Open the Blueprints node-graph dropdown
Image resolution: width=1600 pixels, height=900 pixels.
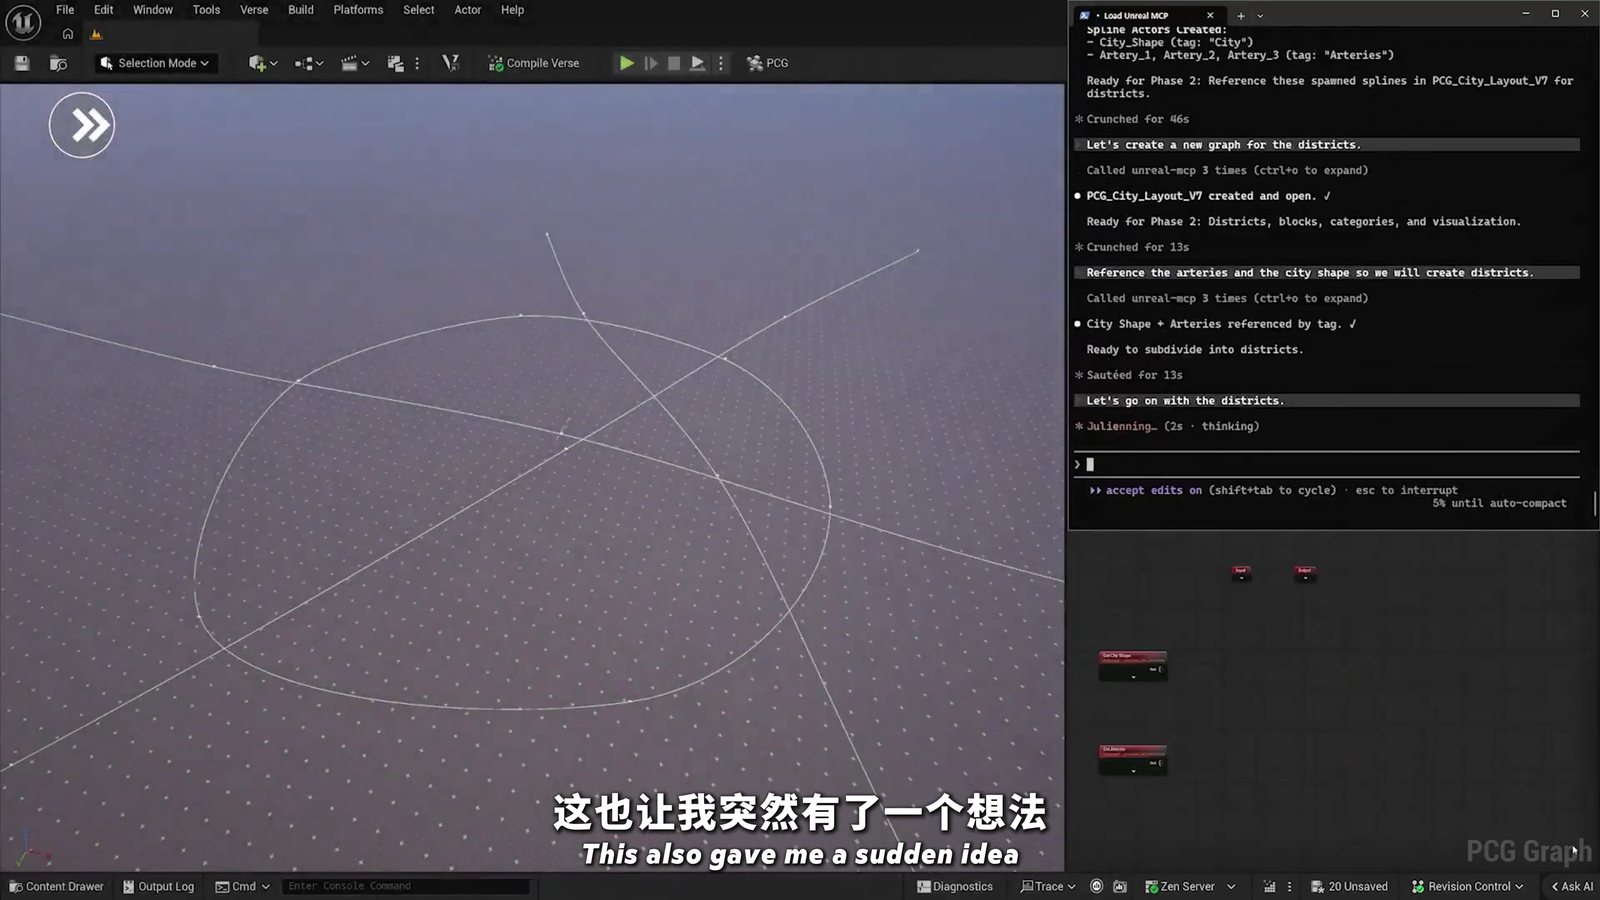coord(308,63)
